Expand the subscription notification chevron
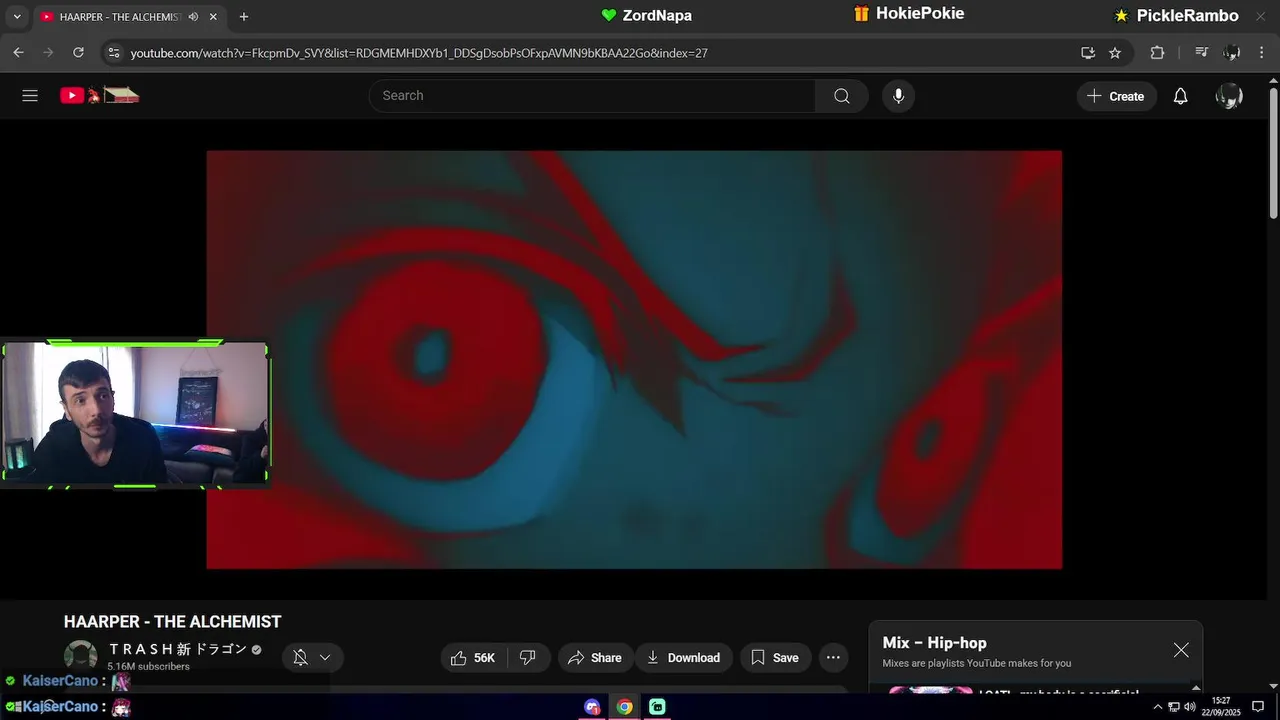 coord(325,657)
